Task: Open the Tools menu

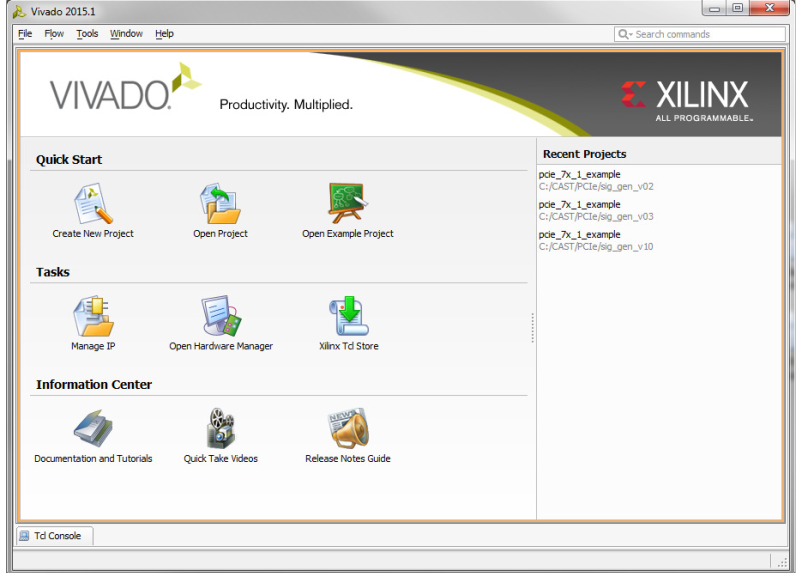Action: pyautogui.click(x=87, y=34)
